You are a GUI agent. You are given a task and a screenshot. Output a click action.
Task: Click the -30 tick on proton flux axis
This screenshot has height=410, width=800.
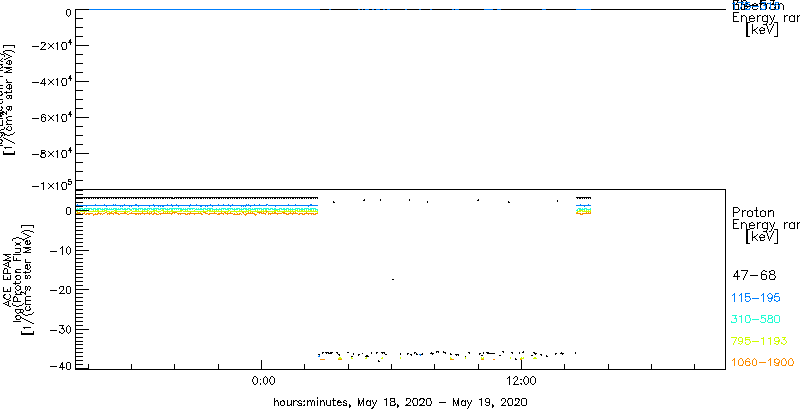[59, 329]
